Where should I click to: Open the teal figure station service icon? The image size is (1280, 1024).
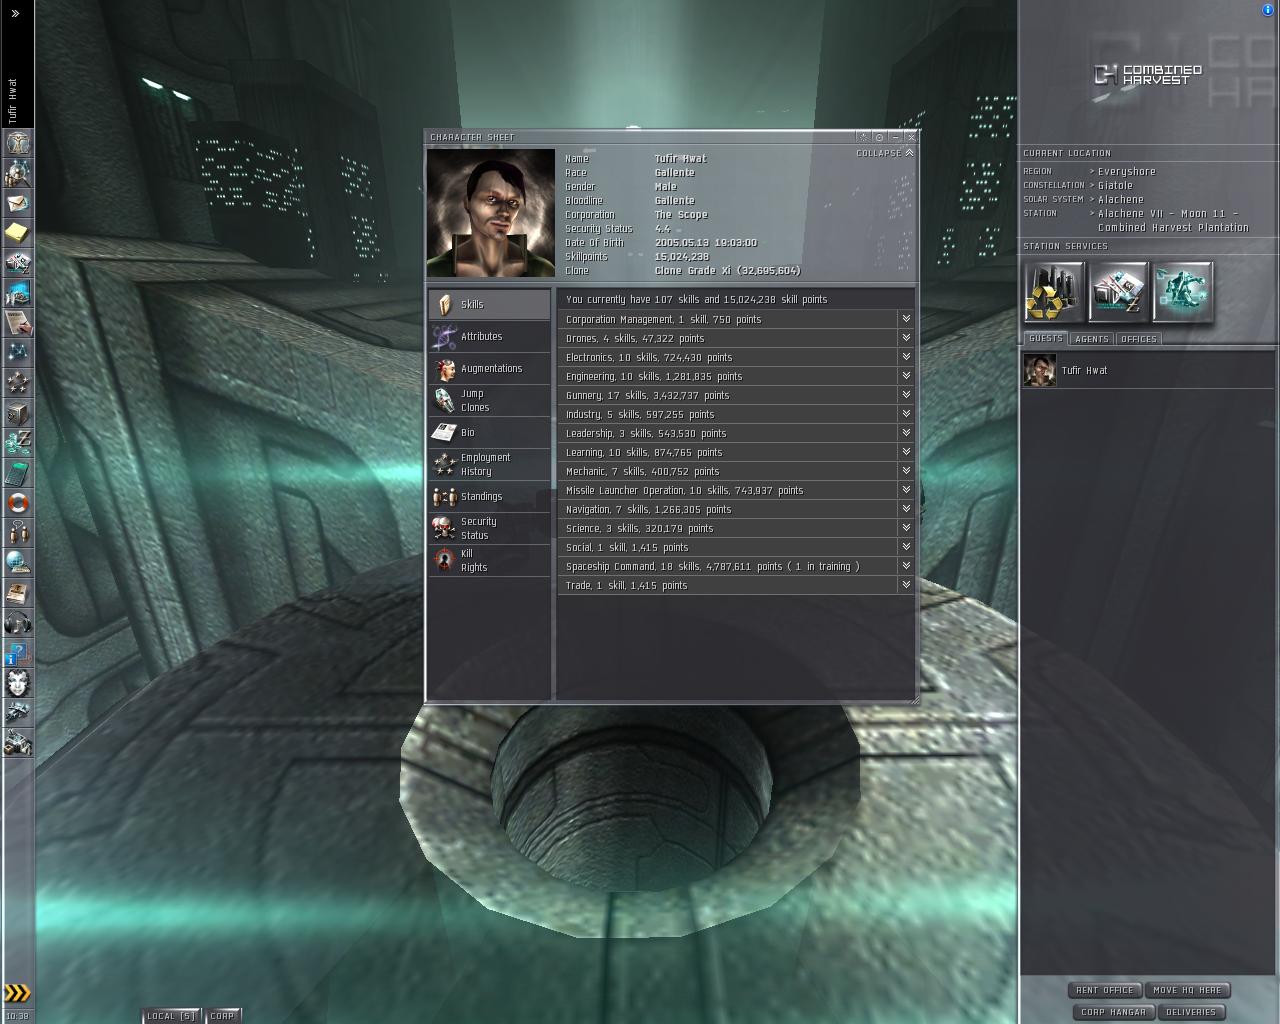(x=1182, y=292)
